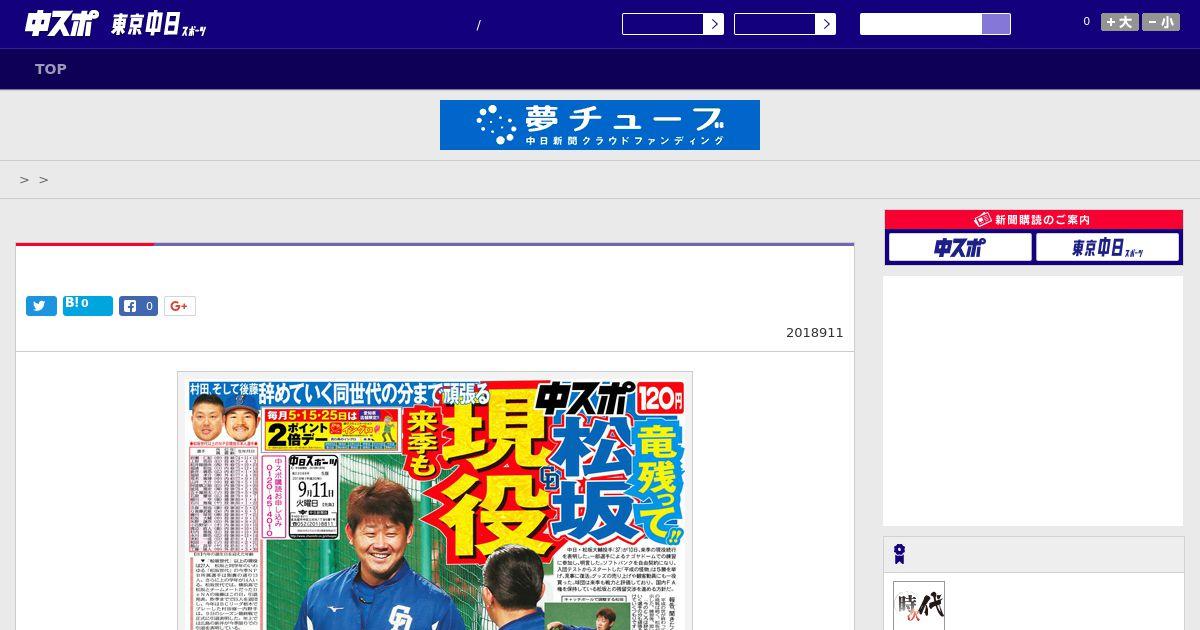1200x630 pixels.
Task: Focus the header search input field
Action: tap(921, 24)
